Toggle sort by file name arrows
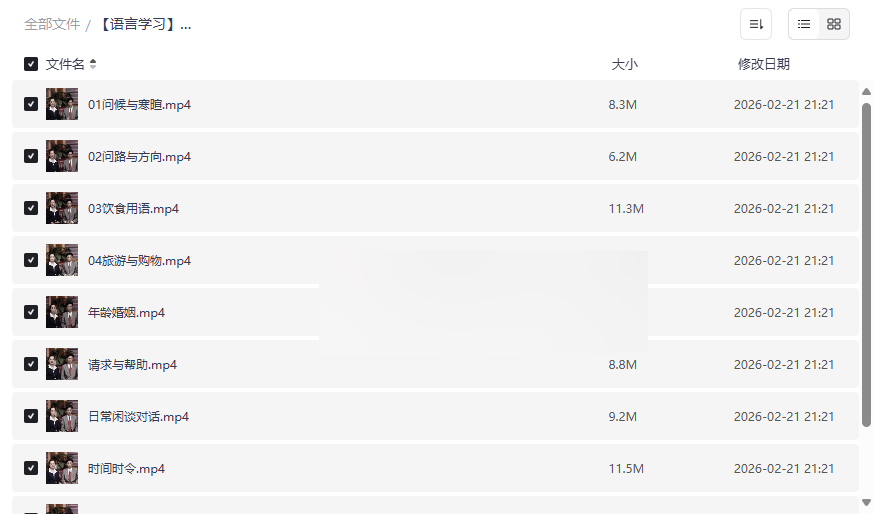 coord(93,64)
